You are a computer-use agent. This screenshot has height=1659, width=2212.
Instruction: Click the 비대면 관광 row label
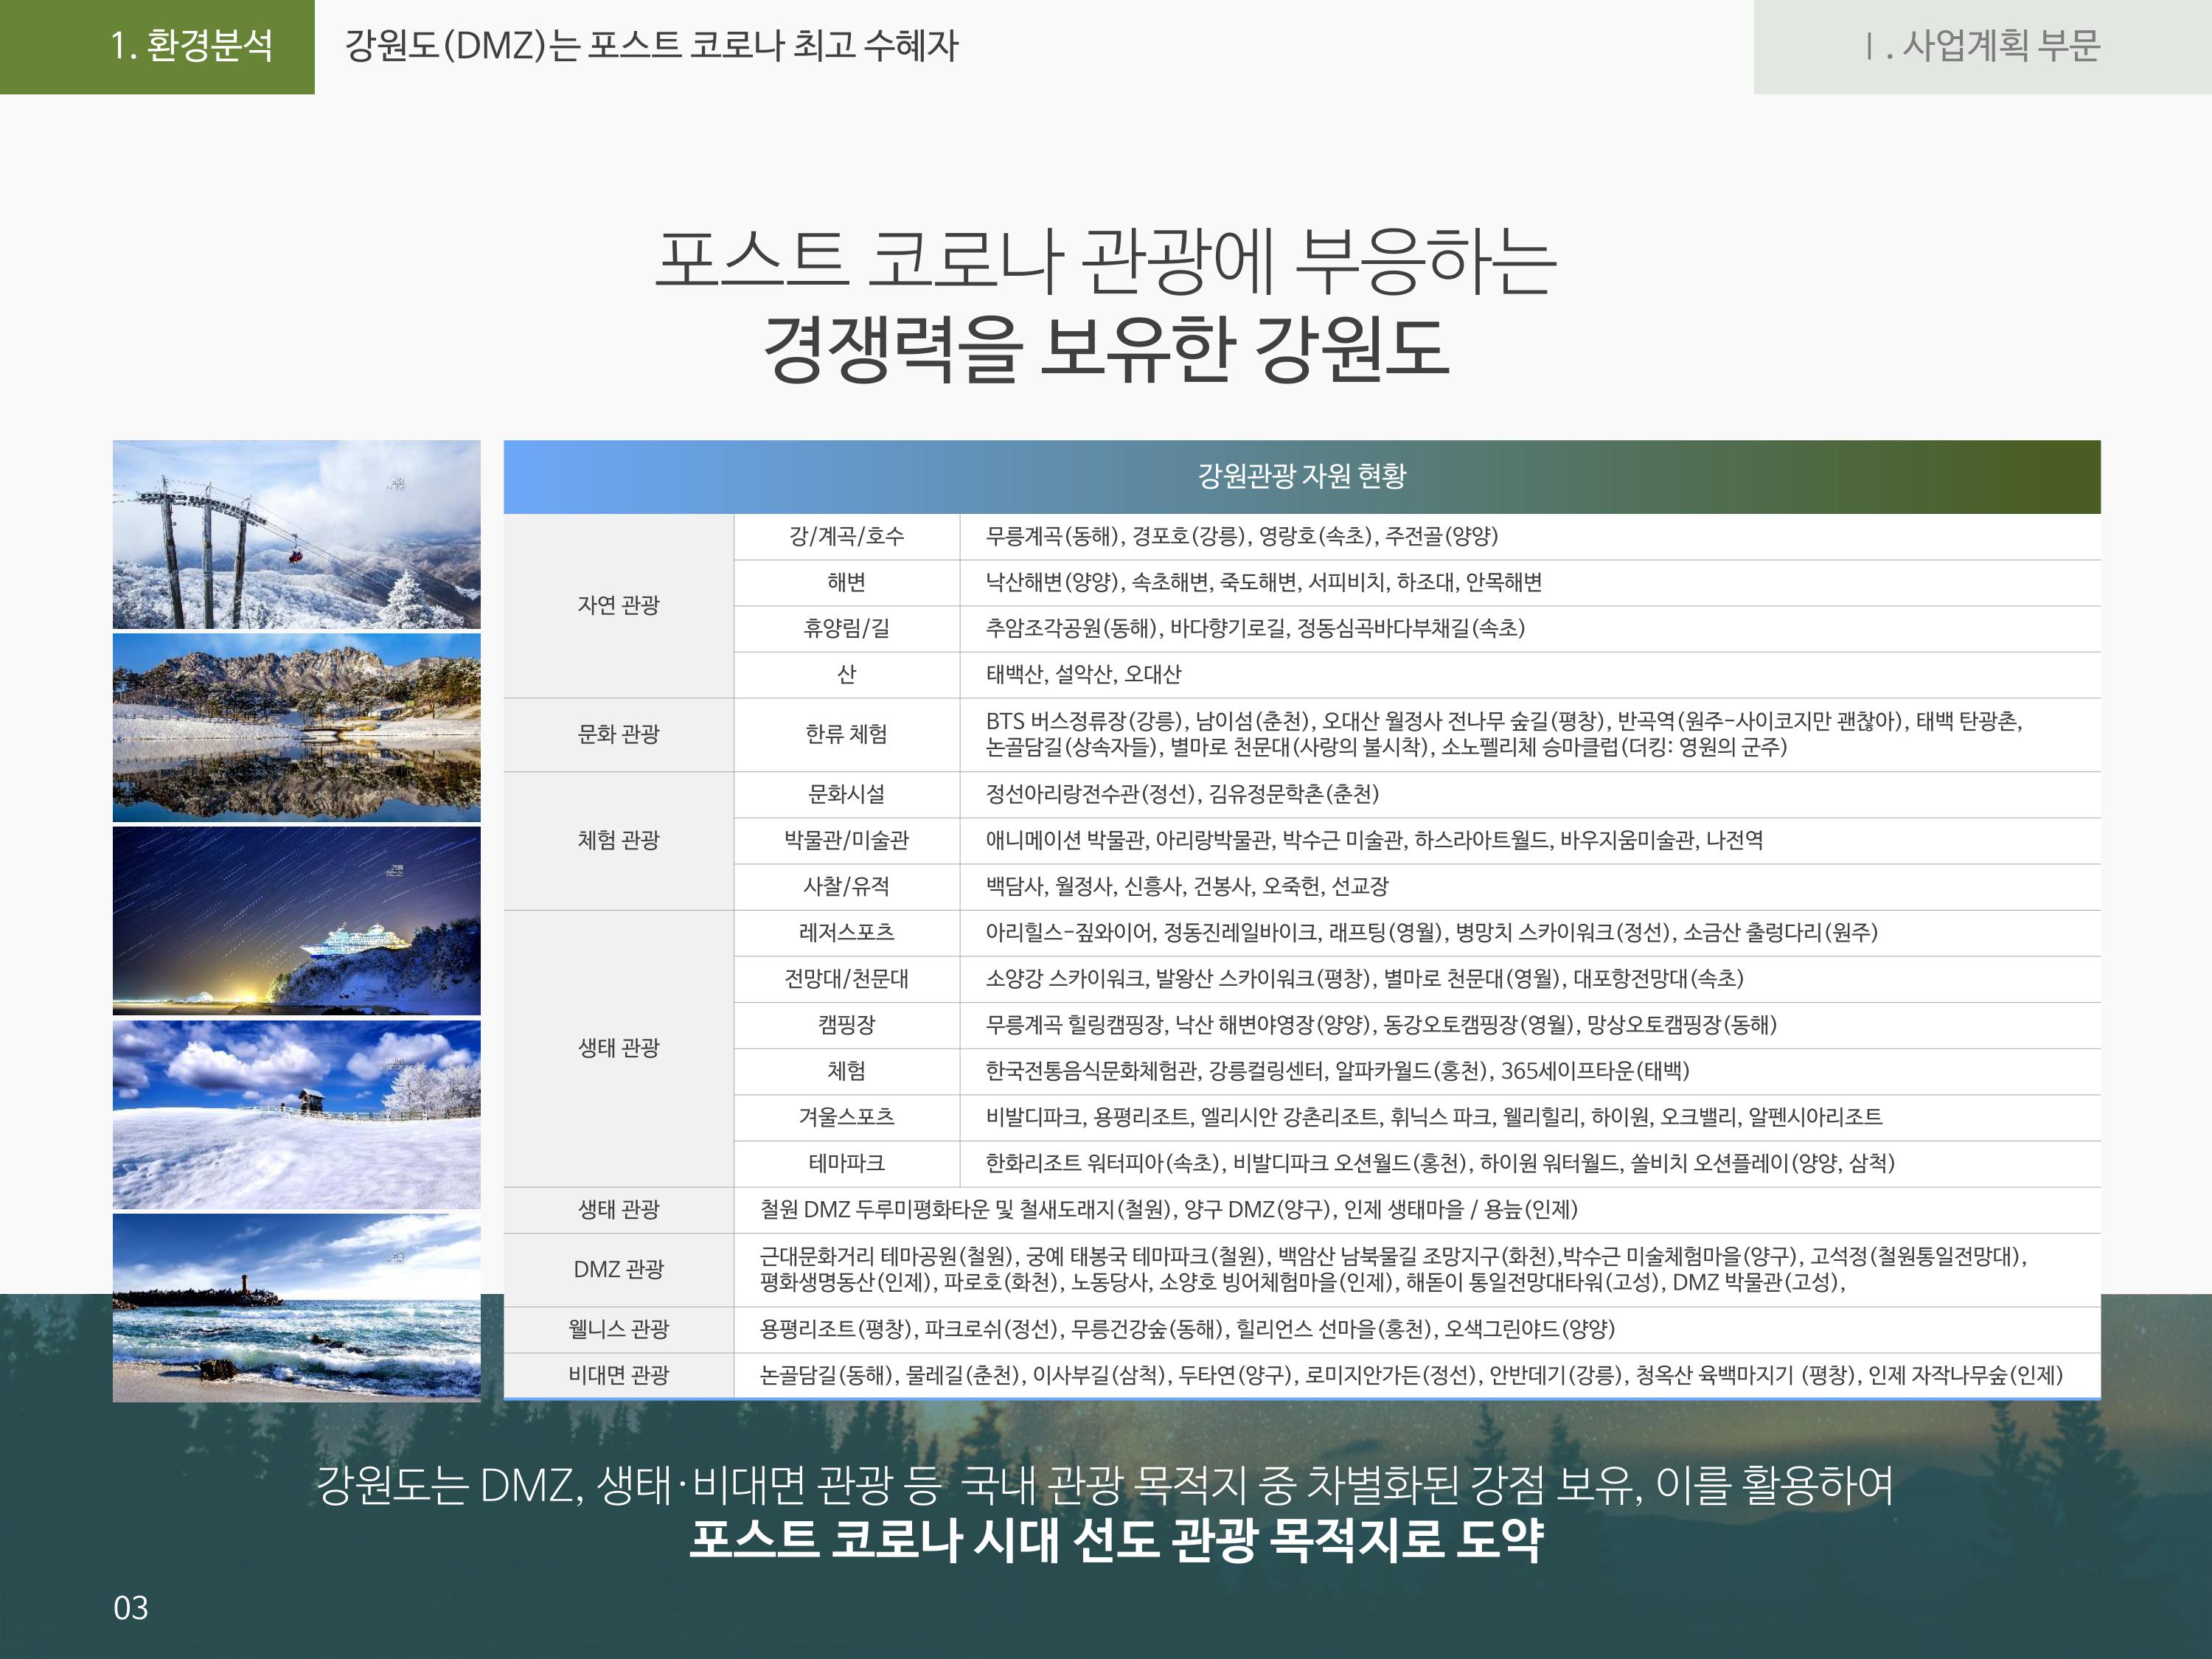point(618,1375)
